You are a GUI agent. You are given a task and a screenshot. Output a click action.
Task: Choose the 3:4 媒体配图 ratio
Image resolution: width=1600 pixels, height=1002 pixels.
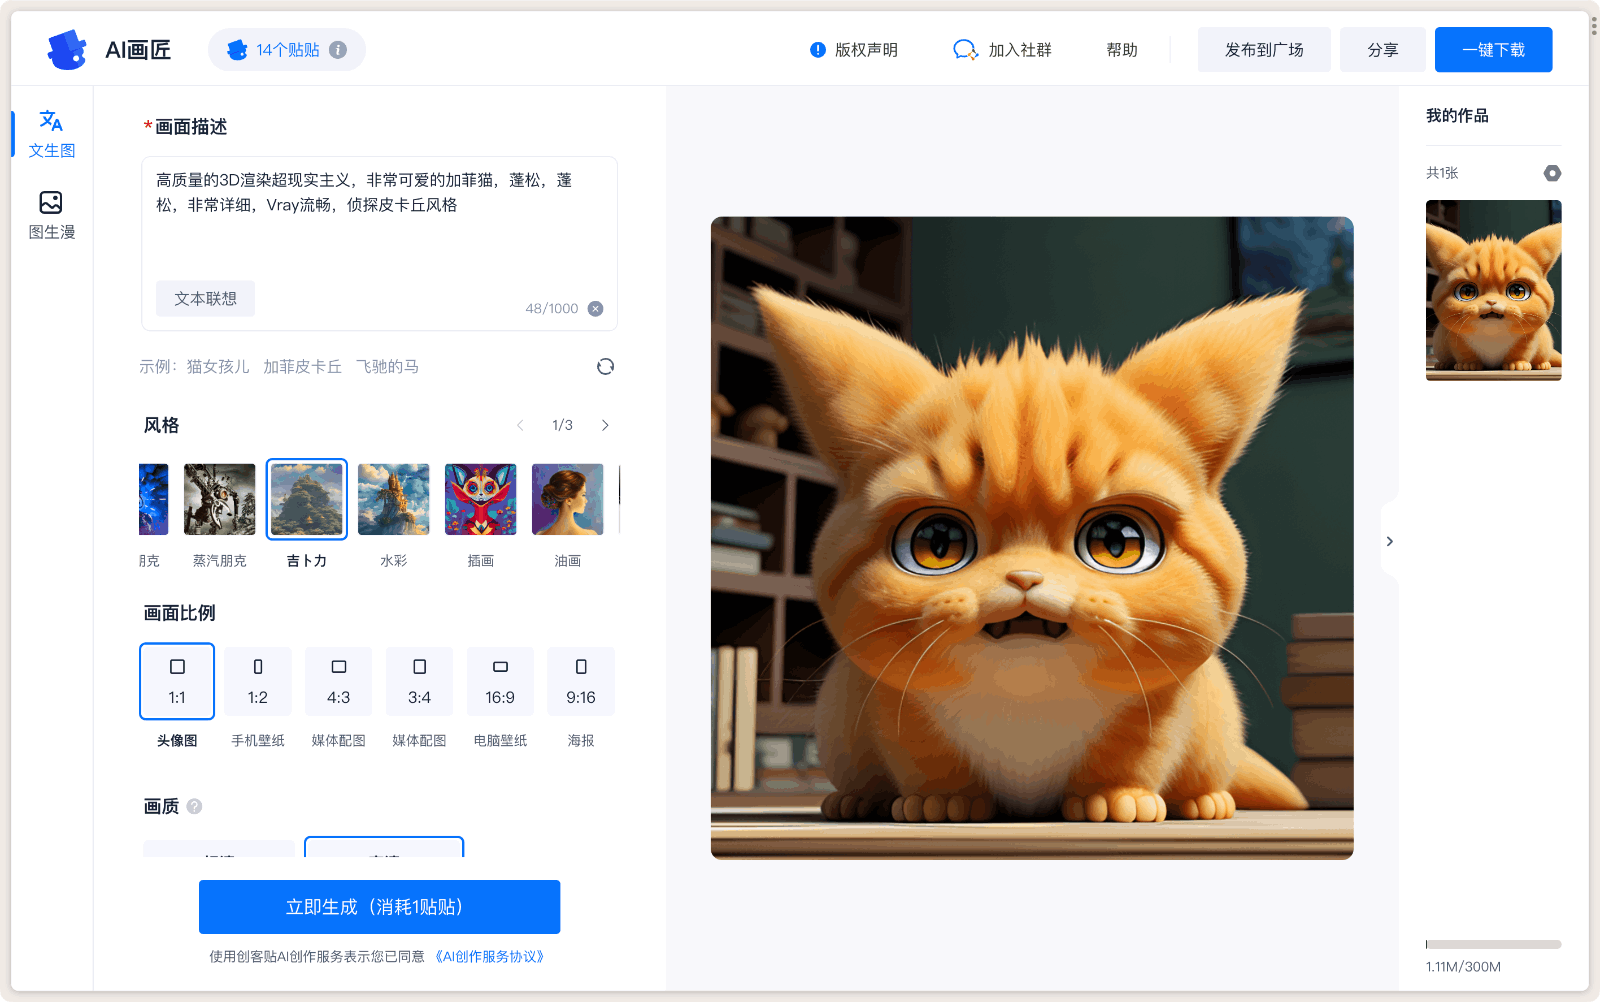pyautogui.click(x=420, y=681)
